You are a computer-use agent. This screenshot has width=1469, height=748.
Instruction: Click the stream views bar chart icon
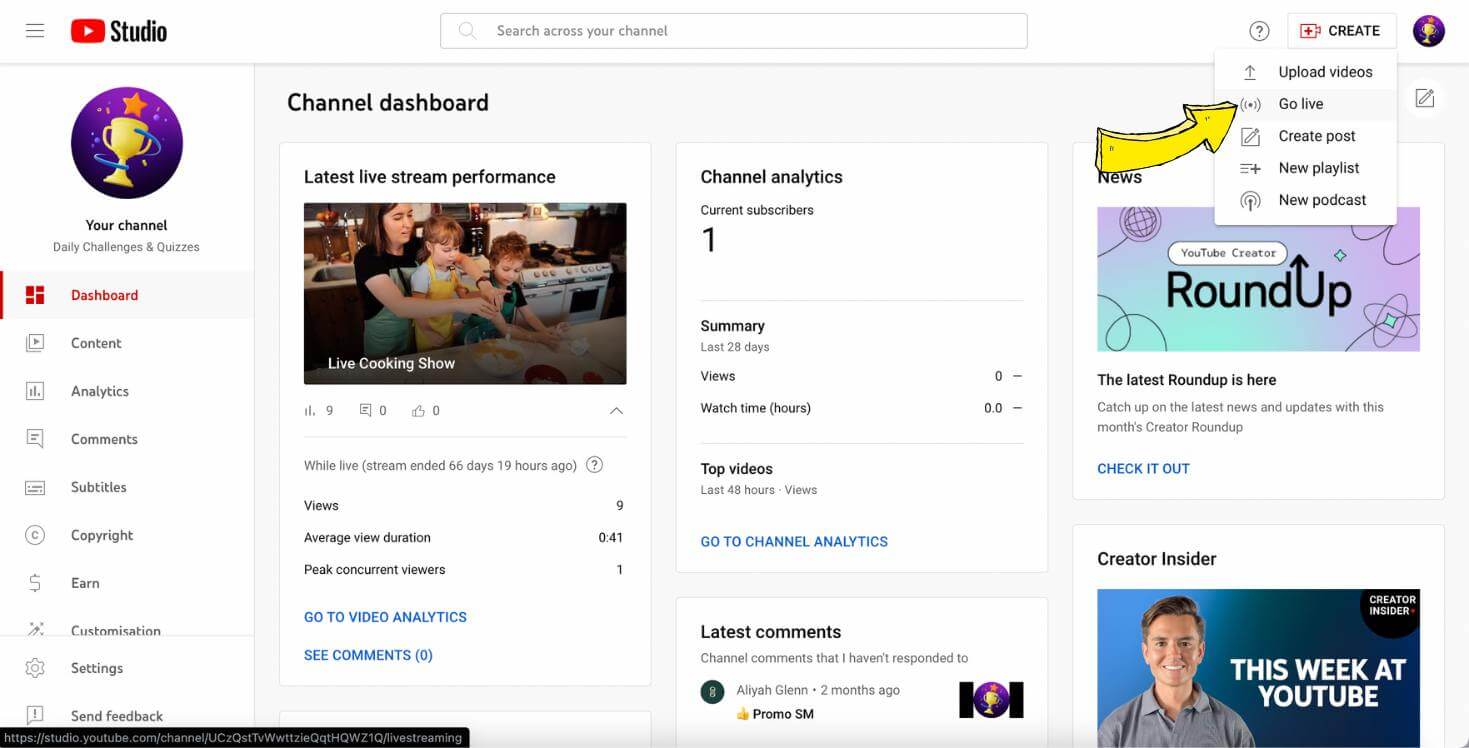click(310, 411)
